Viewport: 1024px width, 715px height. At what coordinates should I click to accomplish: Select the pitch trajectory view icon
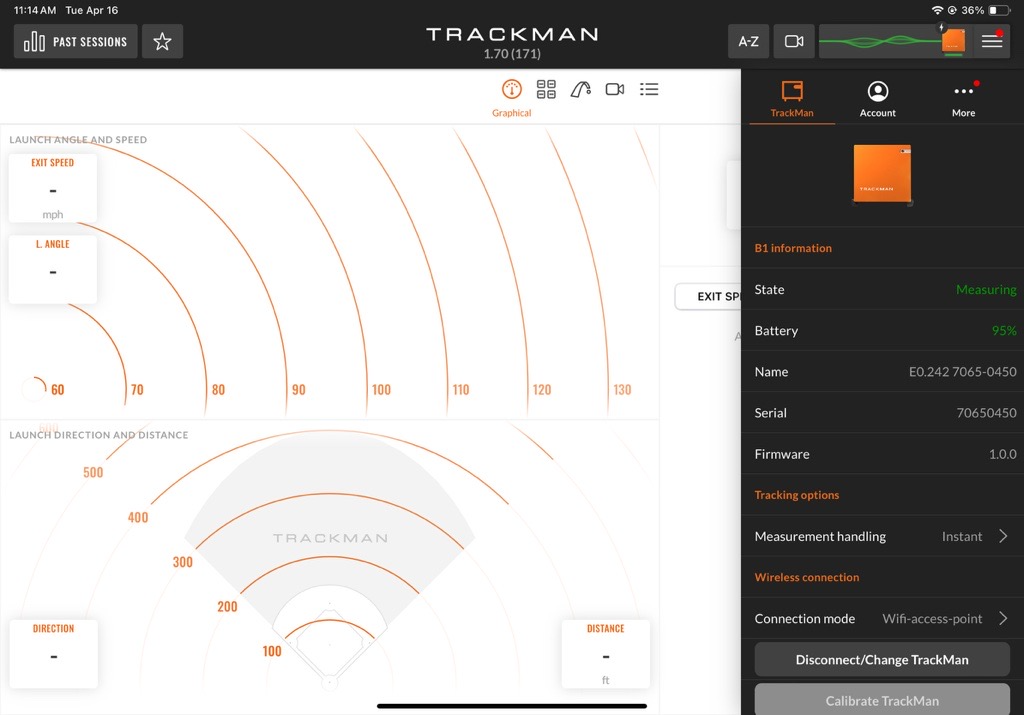click(581, 89)
